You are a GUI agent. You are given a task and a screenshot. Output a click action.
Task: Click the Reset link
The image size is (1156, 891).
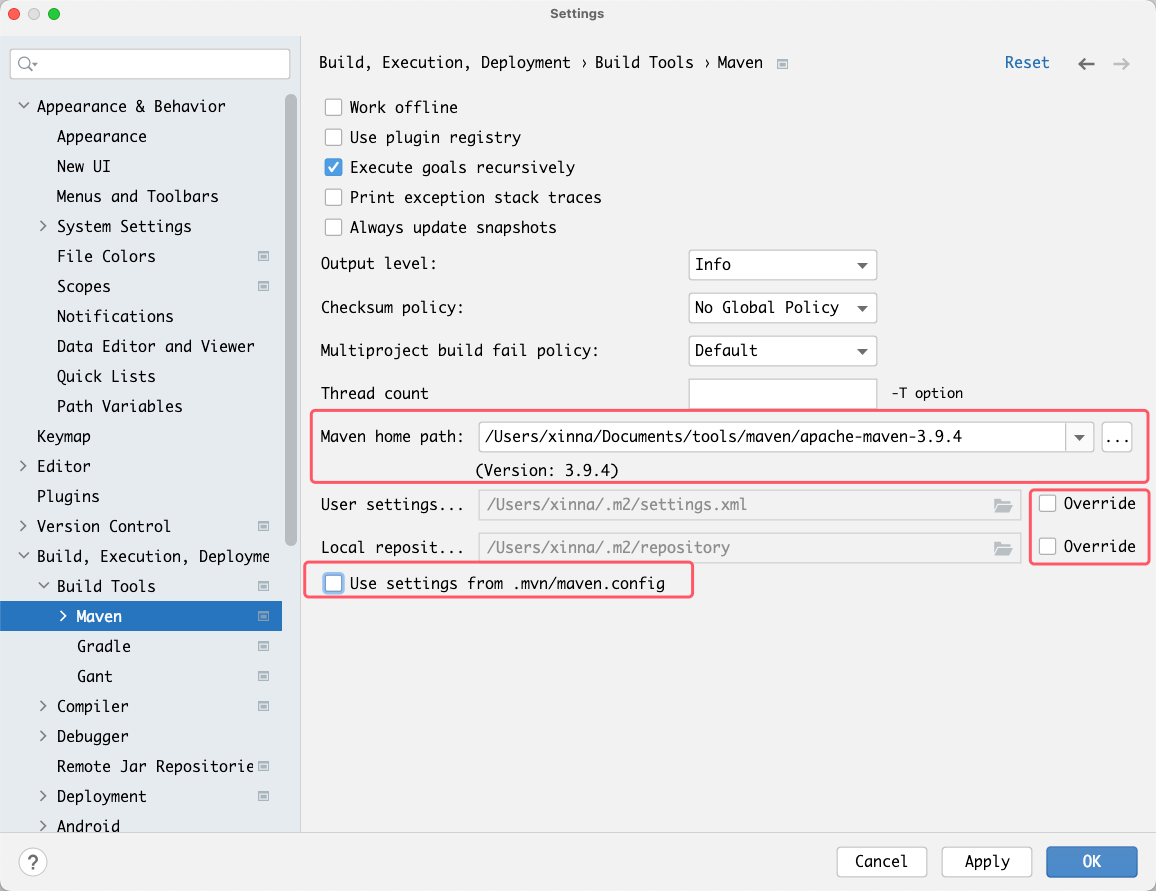1026,63
